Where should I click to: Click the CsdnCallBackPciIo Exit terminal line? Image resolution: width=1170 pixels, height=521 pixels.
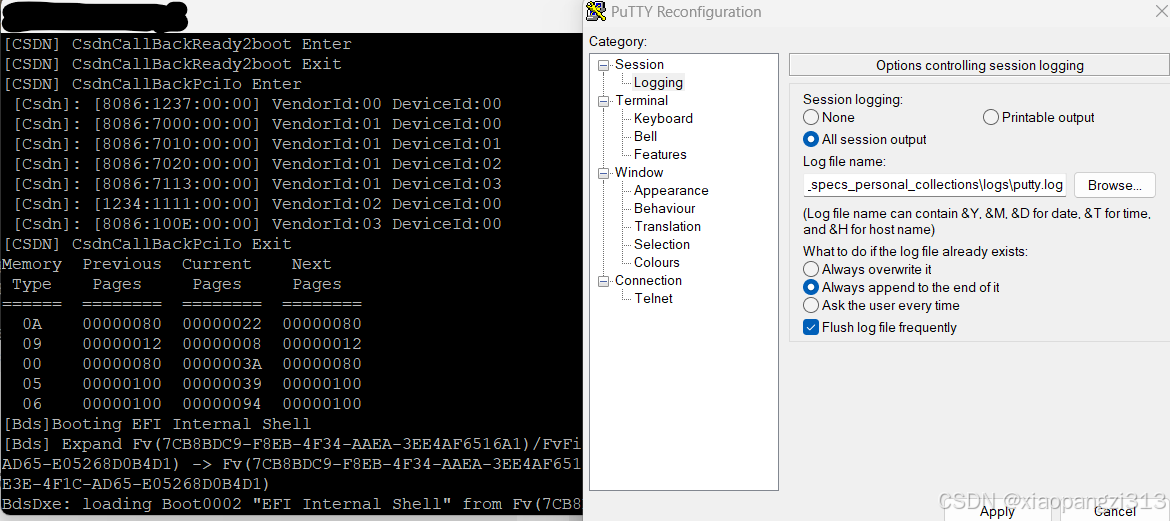tap(148, 244)
